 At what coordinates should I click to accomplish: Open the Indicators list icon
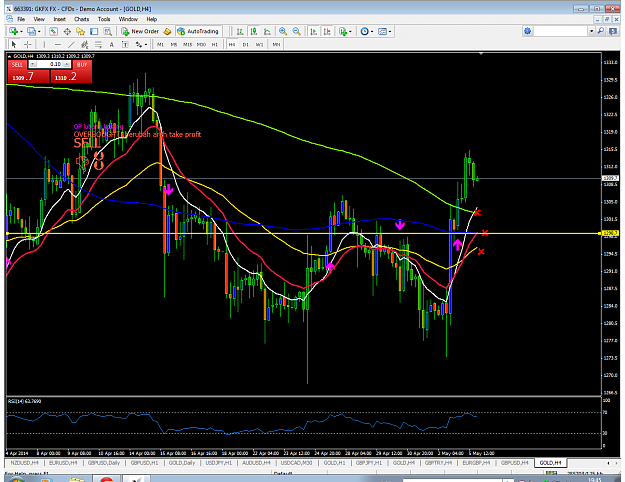click(x=343, y=31)
